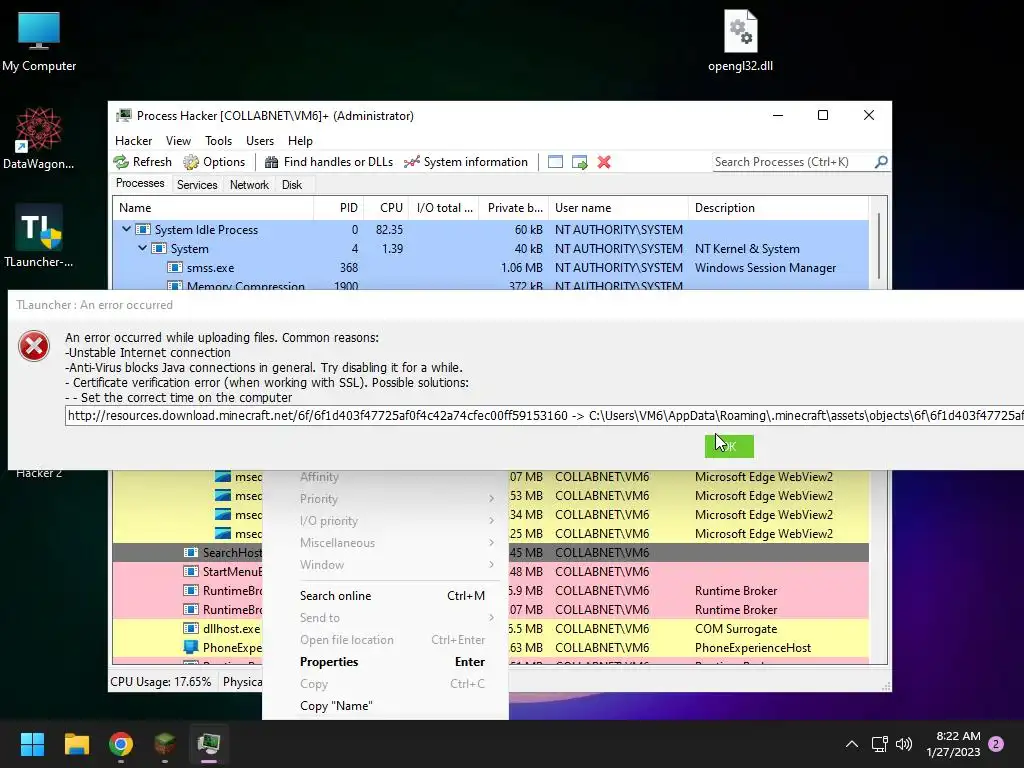Screen dimensions: 1024x768
Task: Sort by I/O total column header
Action: point(444,208)
